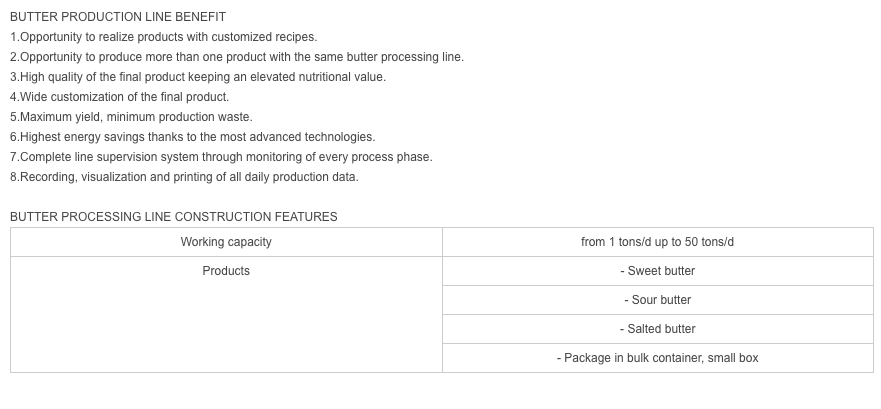Click the second benefit about one processing line
The width and height of the screenshot is (881, 409).
click(x=237, y=57)
